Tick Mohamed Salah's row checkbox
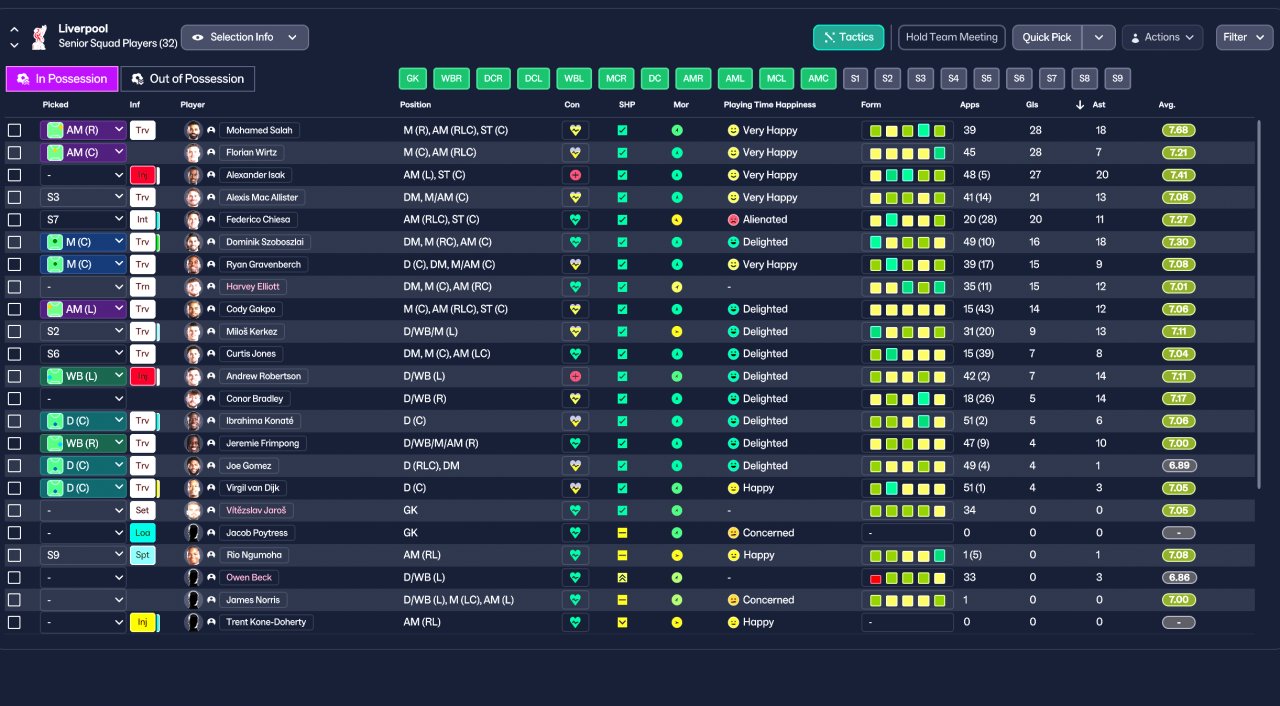This screenshot has height=706, width=1280. click(x=14, y=130)
